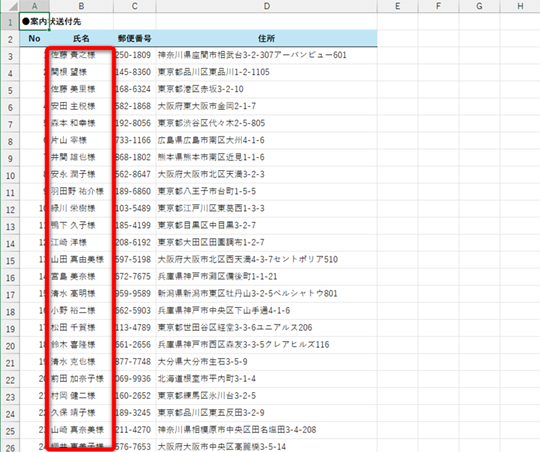This screenshot has width=540, height=452.
Task: Select address '東京都品川区東五反田3-2-9'
Action: pyautogui.click(x=267, y=413)
